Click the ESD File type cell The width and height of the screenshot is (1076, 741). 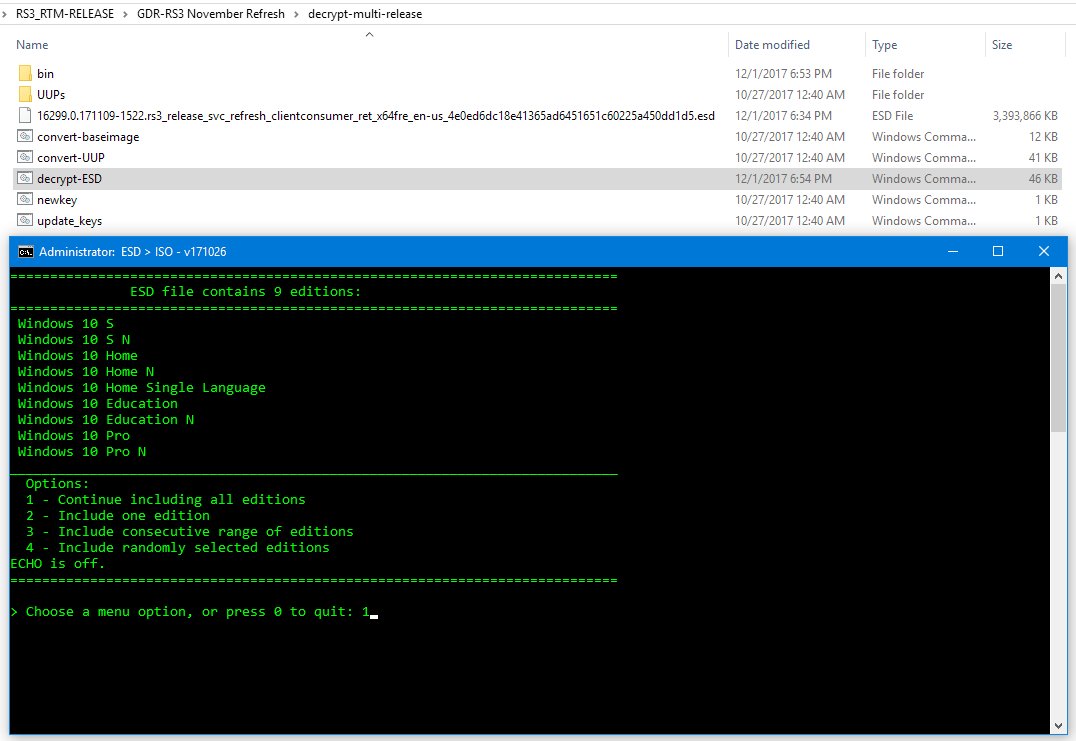(x=892, y=116)
